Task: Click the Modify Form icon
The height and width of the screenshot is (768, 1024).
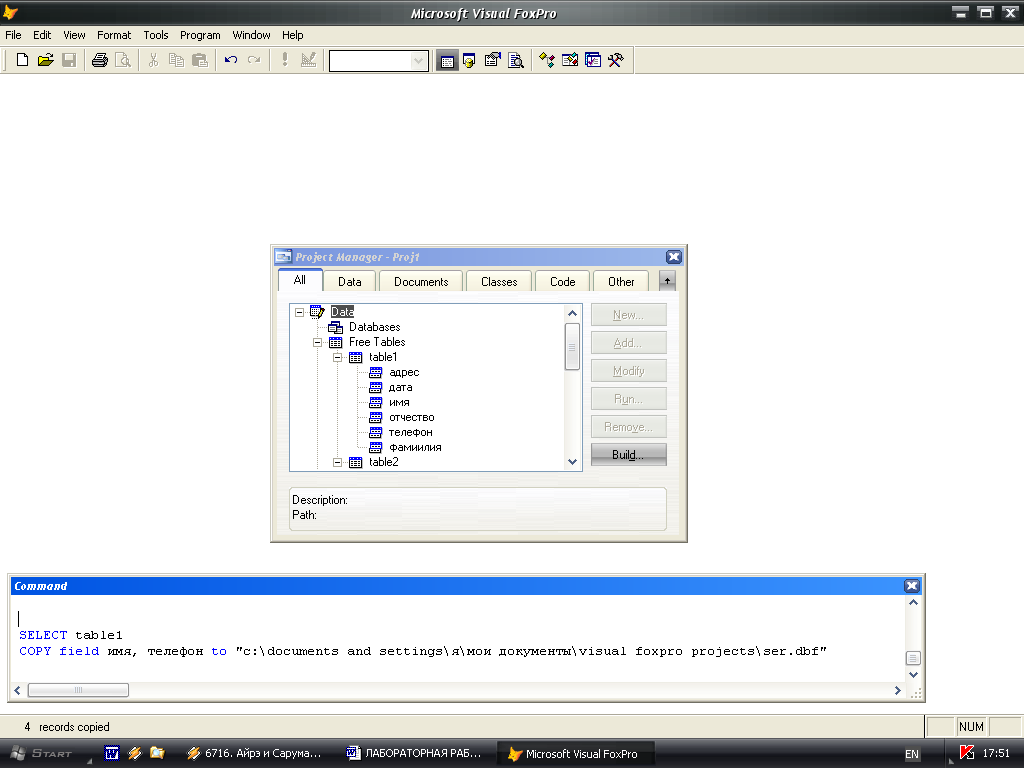Action: point(308,60)
